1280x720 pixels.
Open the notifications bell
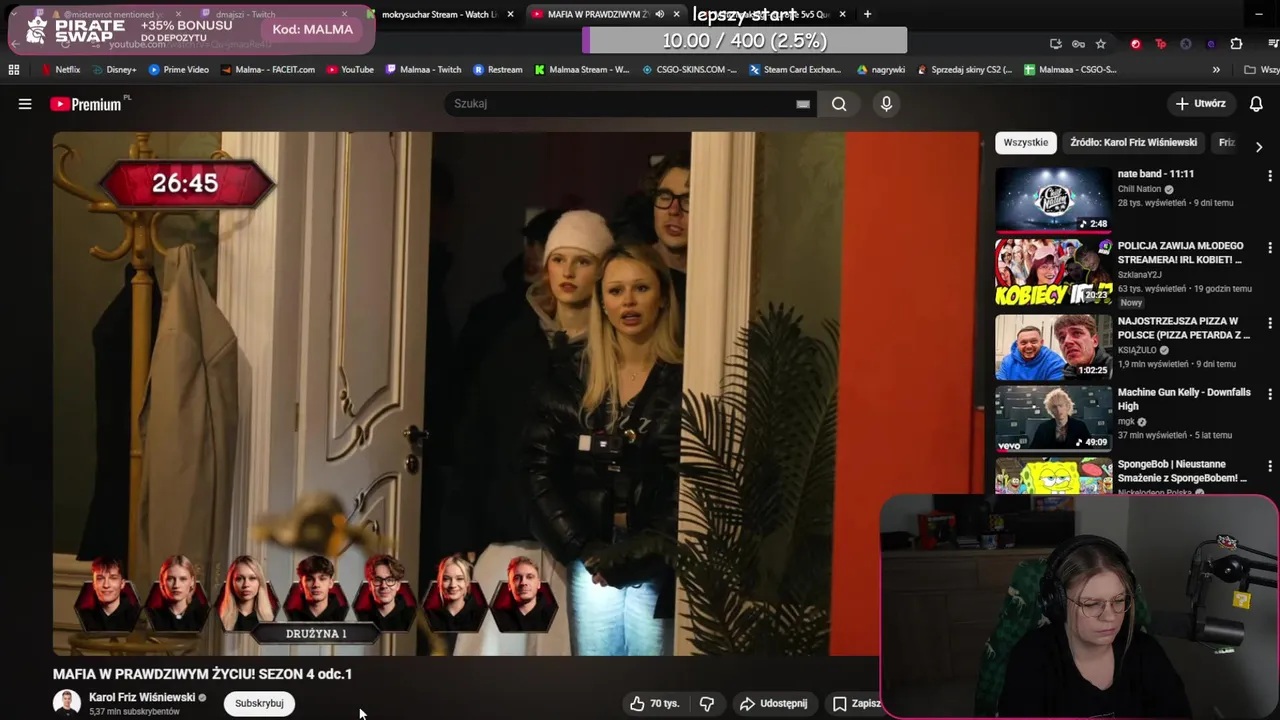(x=1256, y=104)
